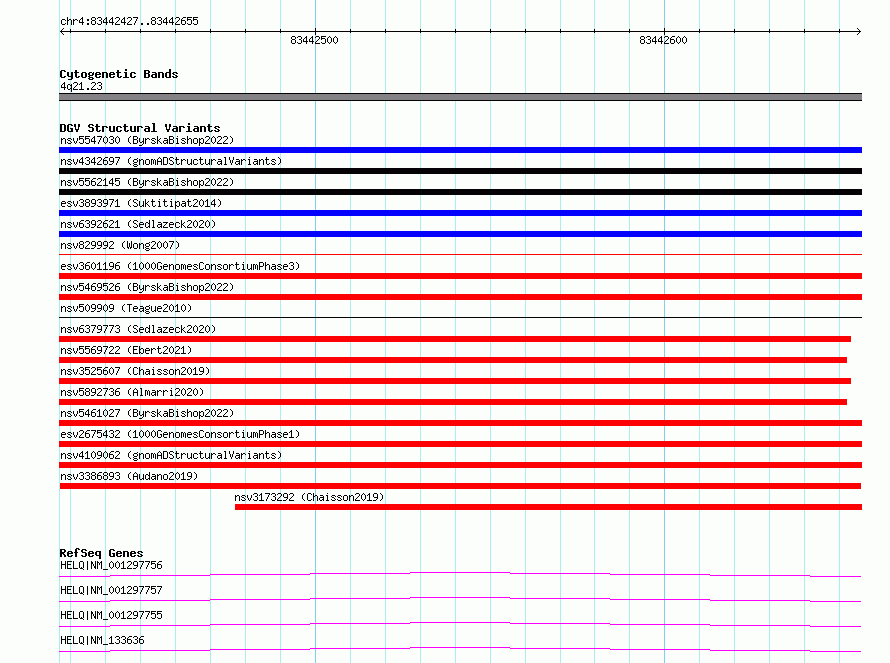Click the chr4:83442427..83442655 region label
Viewport: 890px width, 663px height.
[129, 21]
